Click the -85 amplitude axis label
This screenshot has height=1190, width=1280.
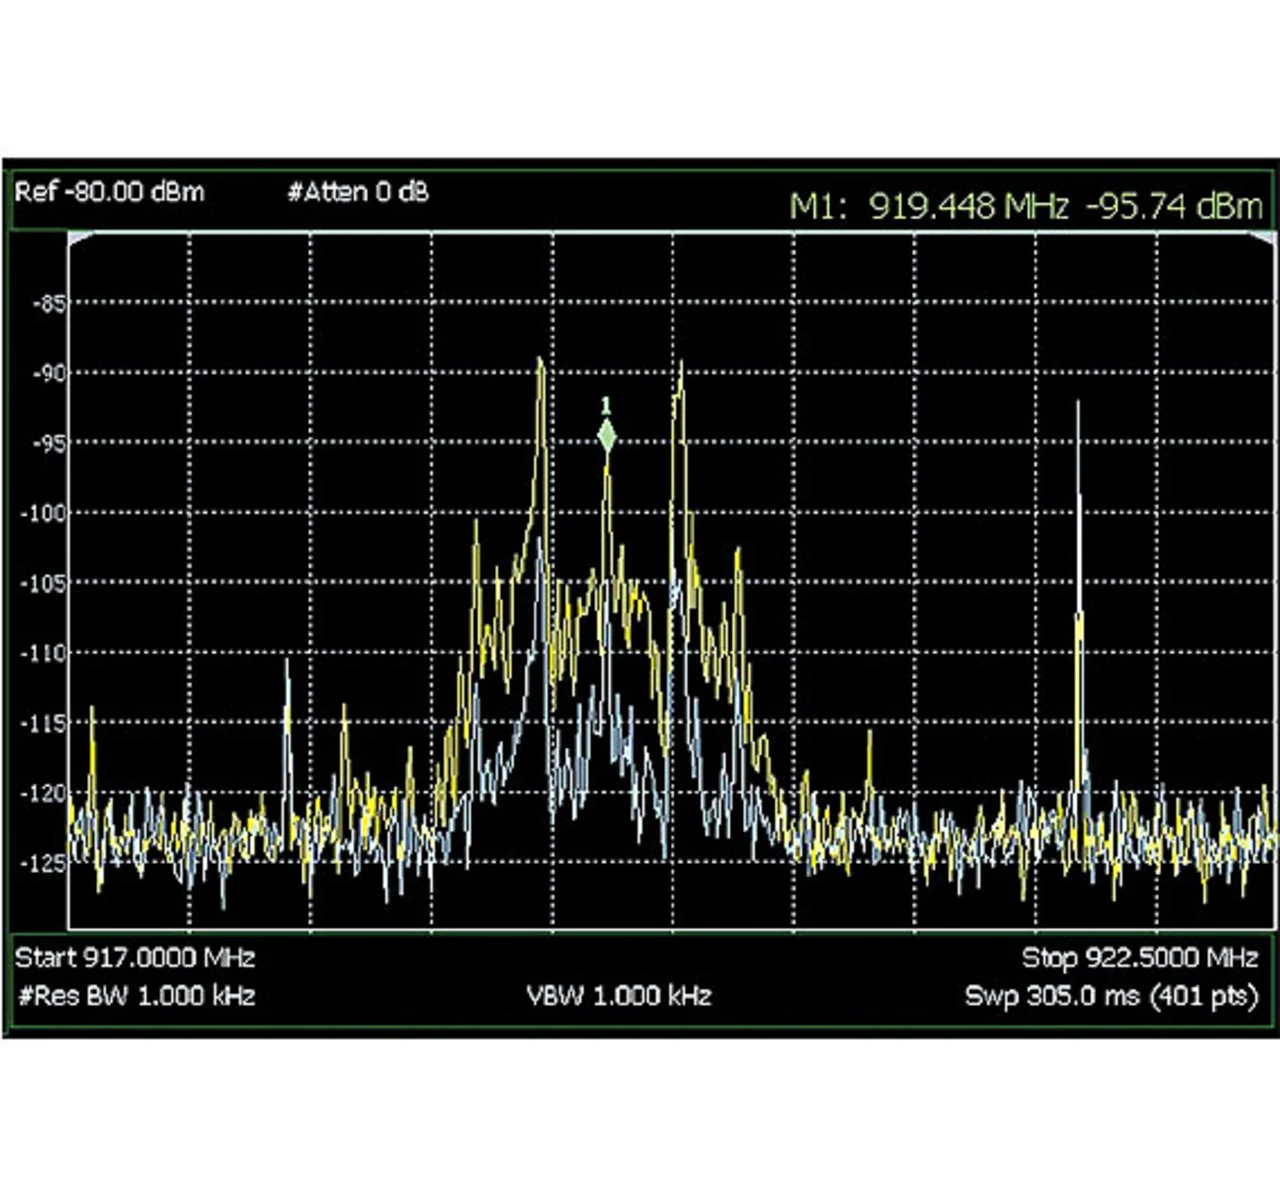point(47,304)
